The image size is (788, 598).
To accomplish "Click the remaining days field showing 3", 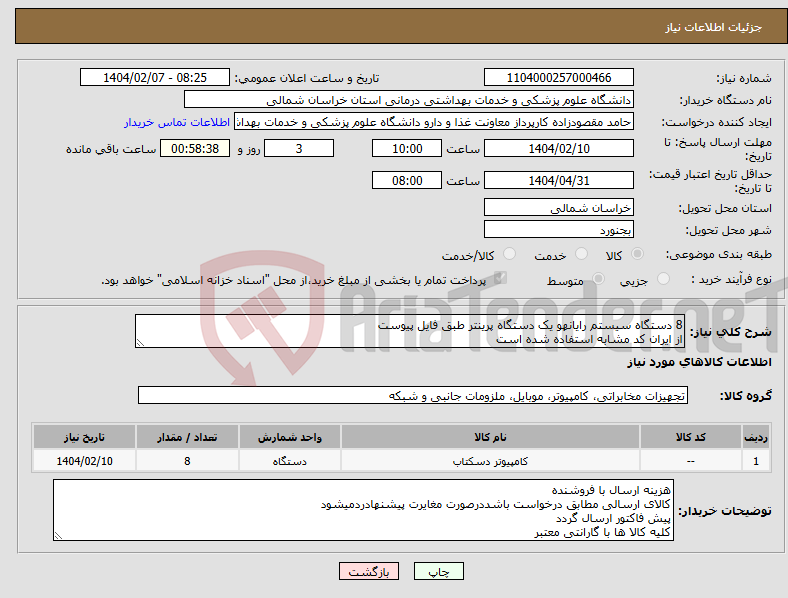I will [x=299, y=148].
